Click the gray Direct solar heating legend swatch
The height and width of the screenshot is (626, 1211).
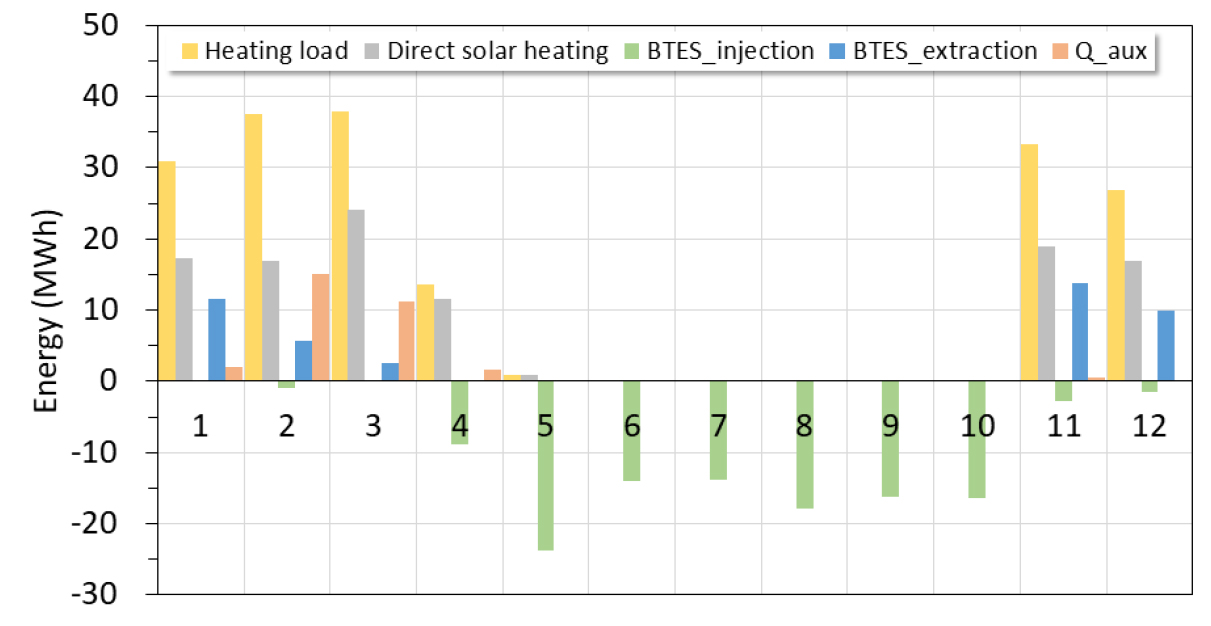[371, 51]
